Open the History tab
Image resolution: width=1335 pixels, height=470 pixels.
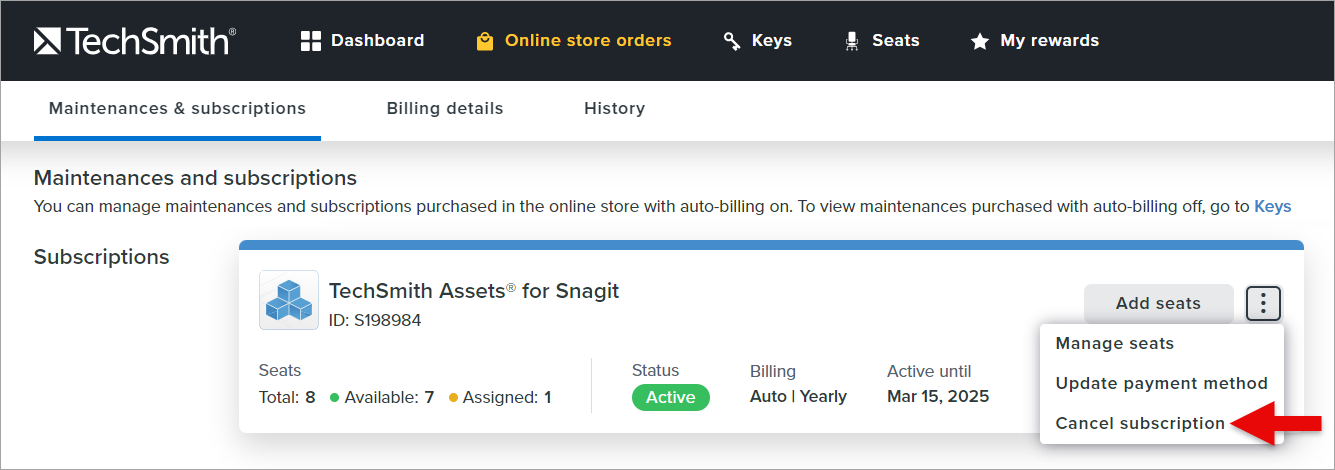click(614, 108)
